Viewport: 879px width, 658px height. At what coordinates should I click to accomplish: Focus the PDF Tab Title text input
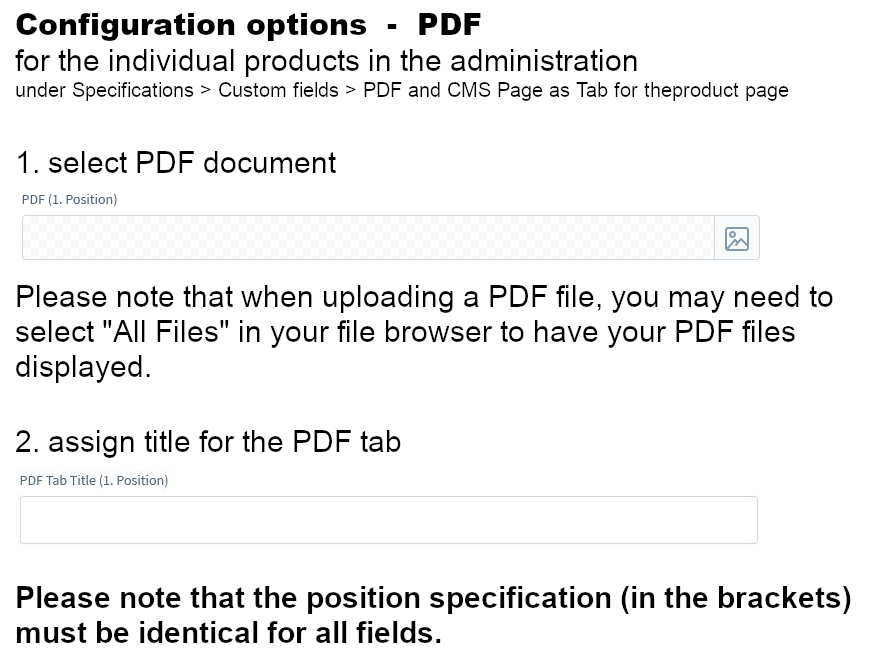pyautogui.click(x=388, y=520)
